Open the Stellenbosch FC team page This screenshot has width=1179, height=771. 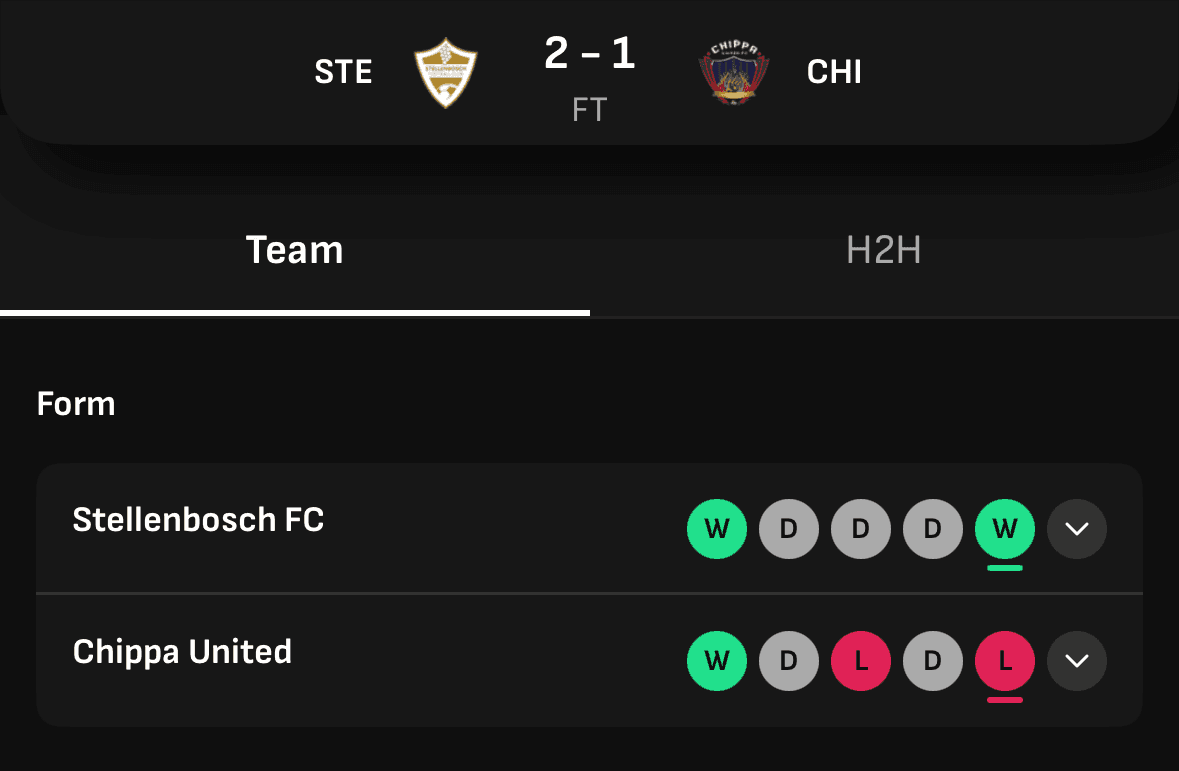(x=198, y=520)
